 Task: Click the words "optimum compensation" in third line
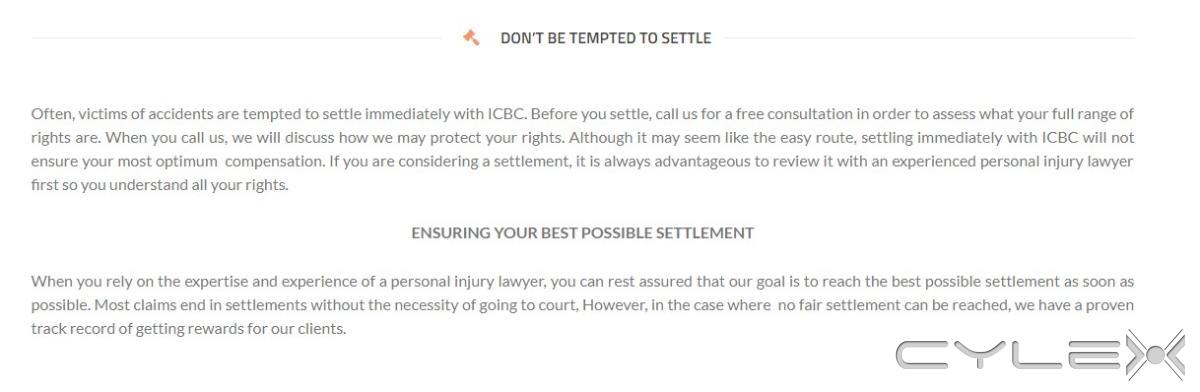pos(241,161)
